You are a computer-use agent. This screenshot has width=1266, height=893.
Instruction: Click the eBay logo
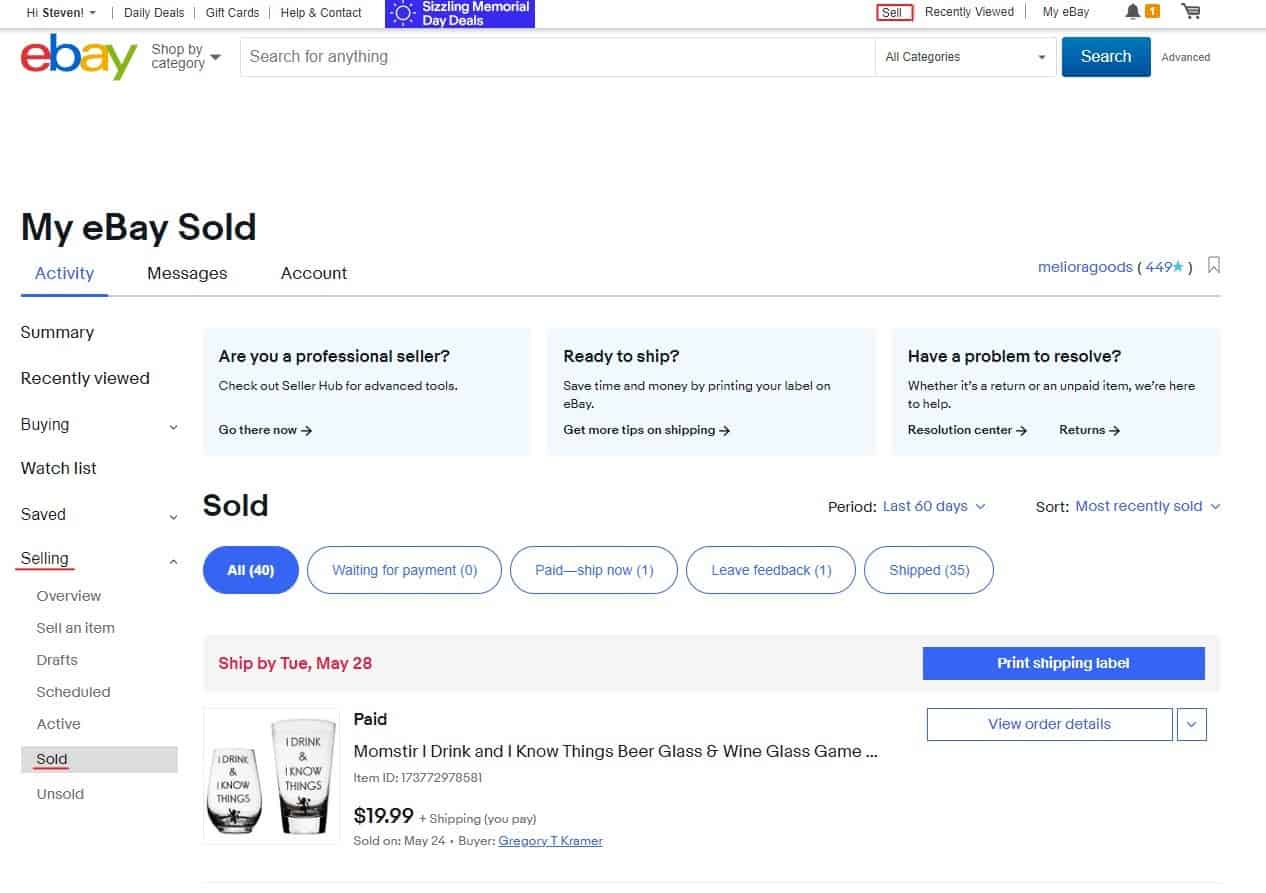pyautogui.click(x=79, y=57)
